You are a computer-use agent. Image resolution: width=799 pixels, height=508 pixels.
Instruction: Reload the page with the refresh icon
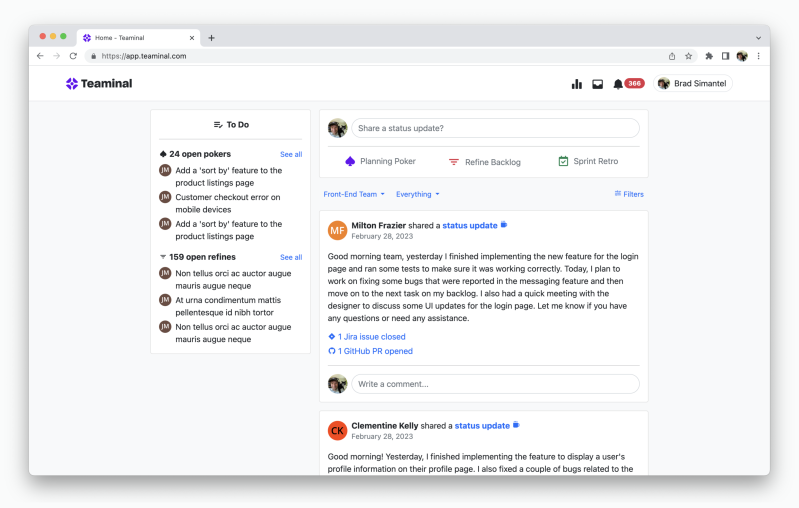(x=73, y=56)
